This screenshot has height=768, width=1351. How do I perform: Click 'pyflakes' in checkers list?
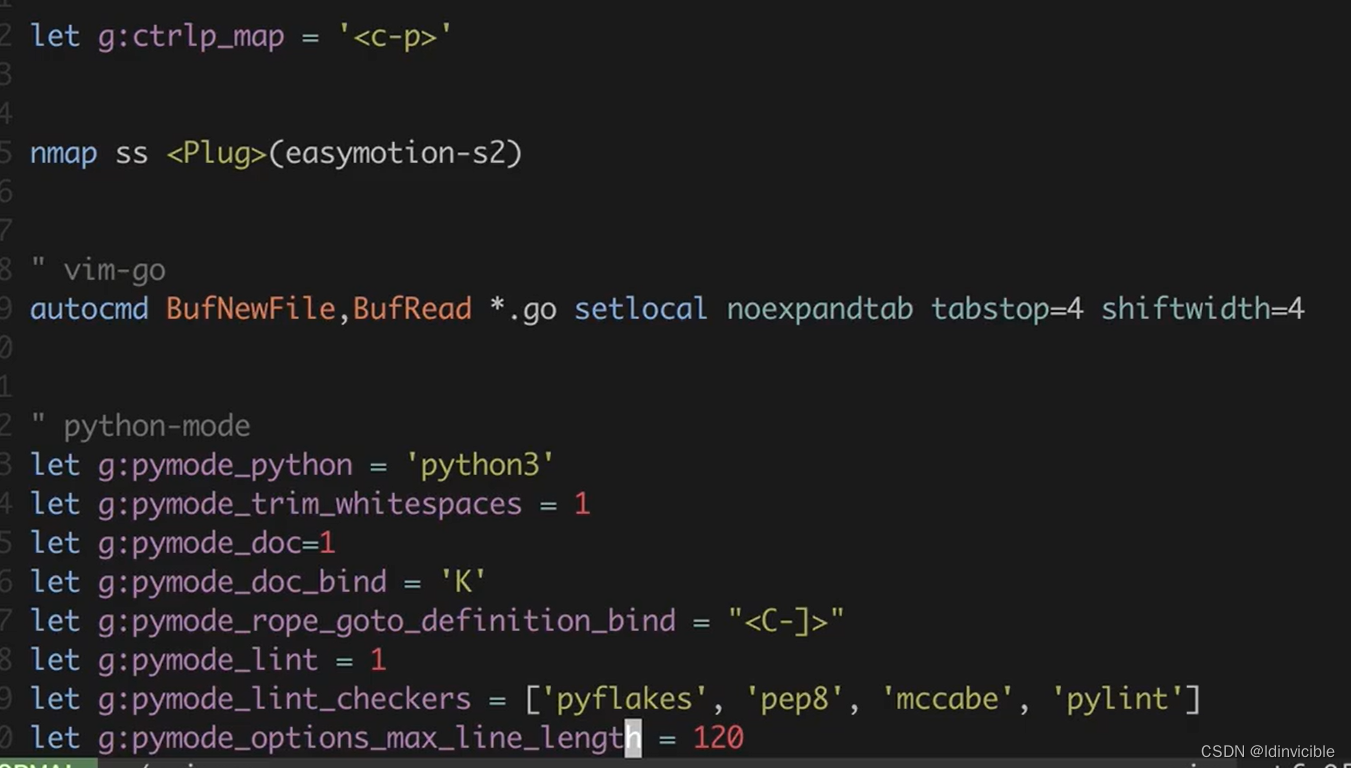tap(625, 699)
